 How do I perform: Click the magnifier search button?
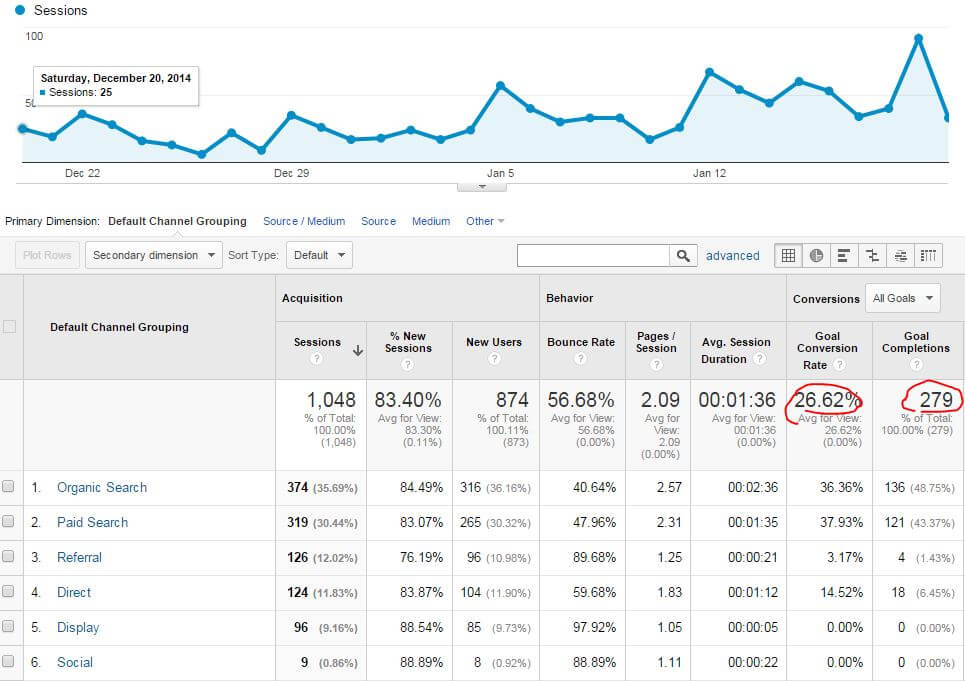(x=683, y=255)
